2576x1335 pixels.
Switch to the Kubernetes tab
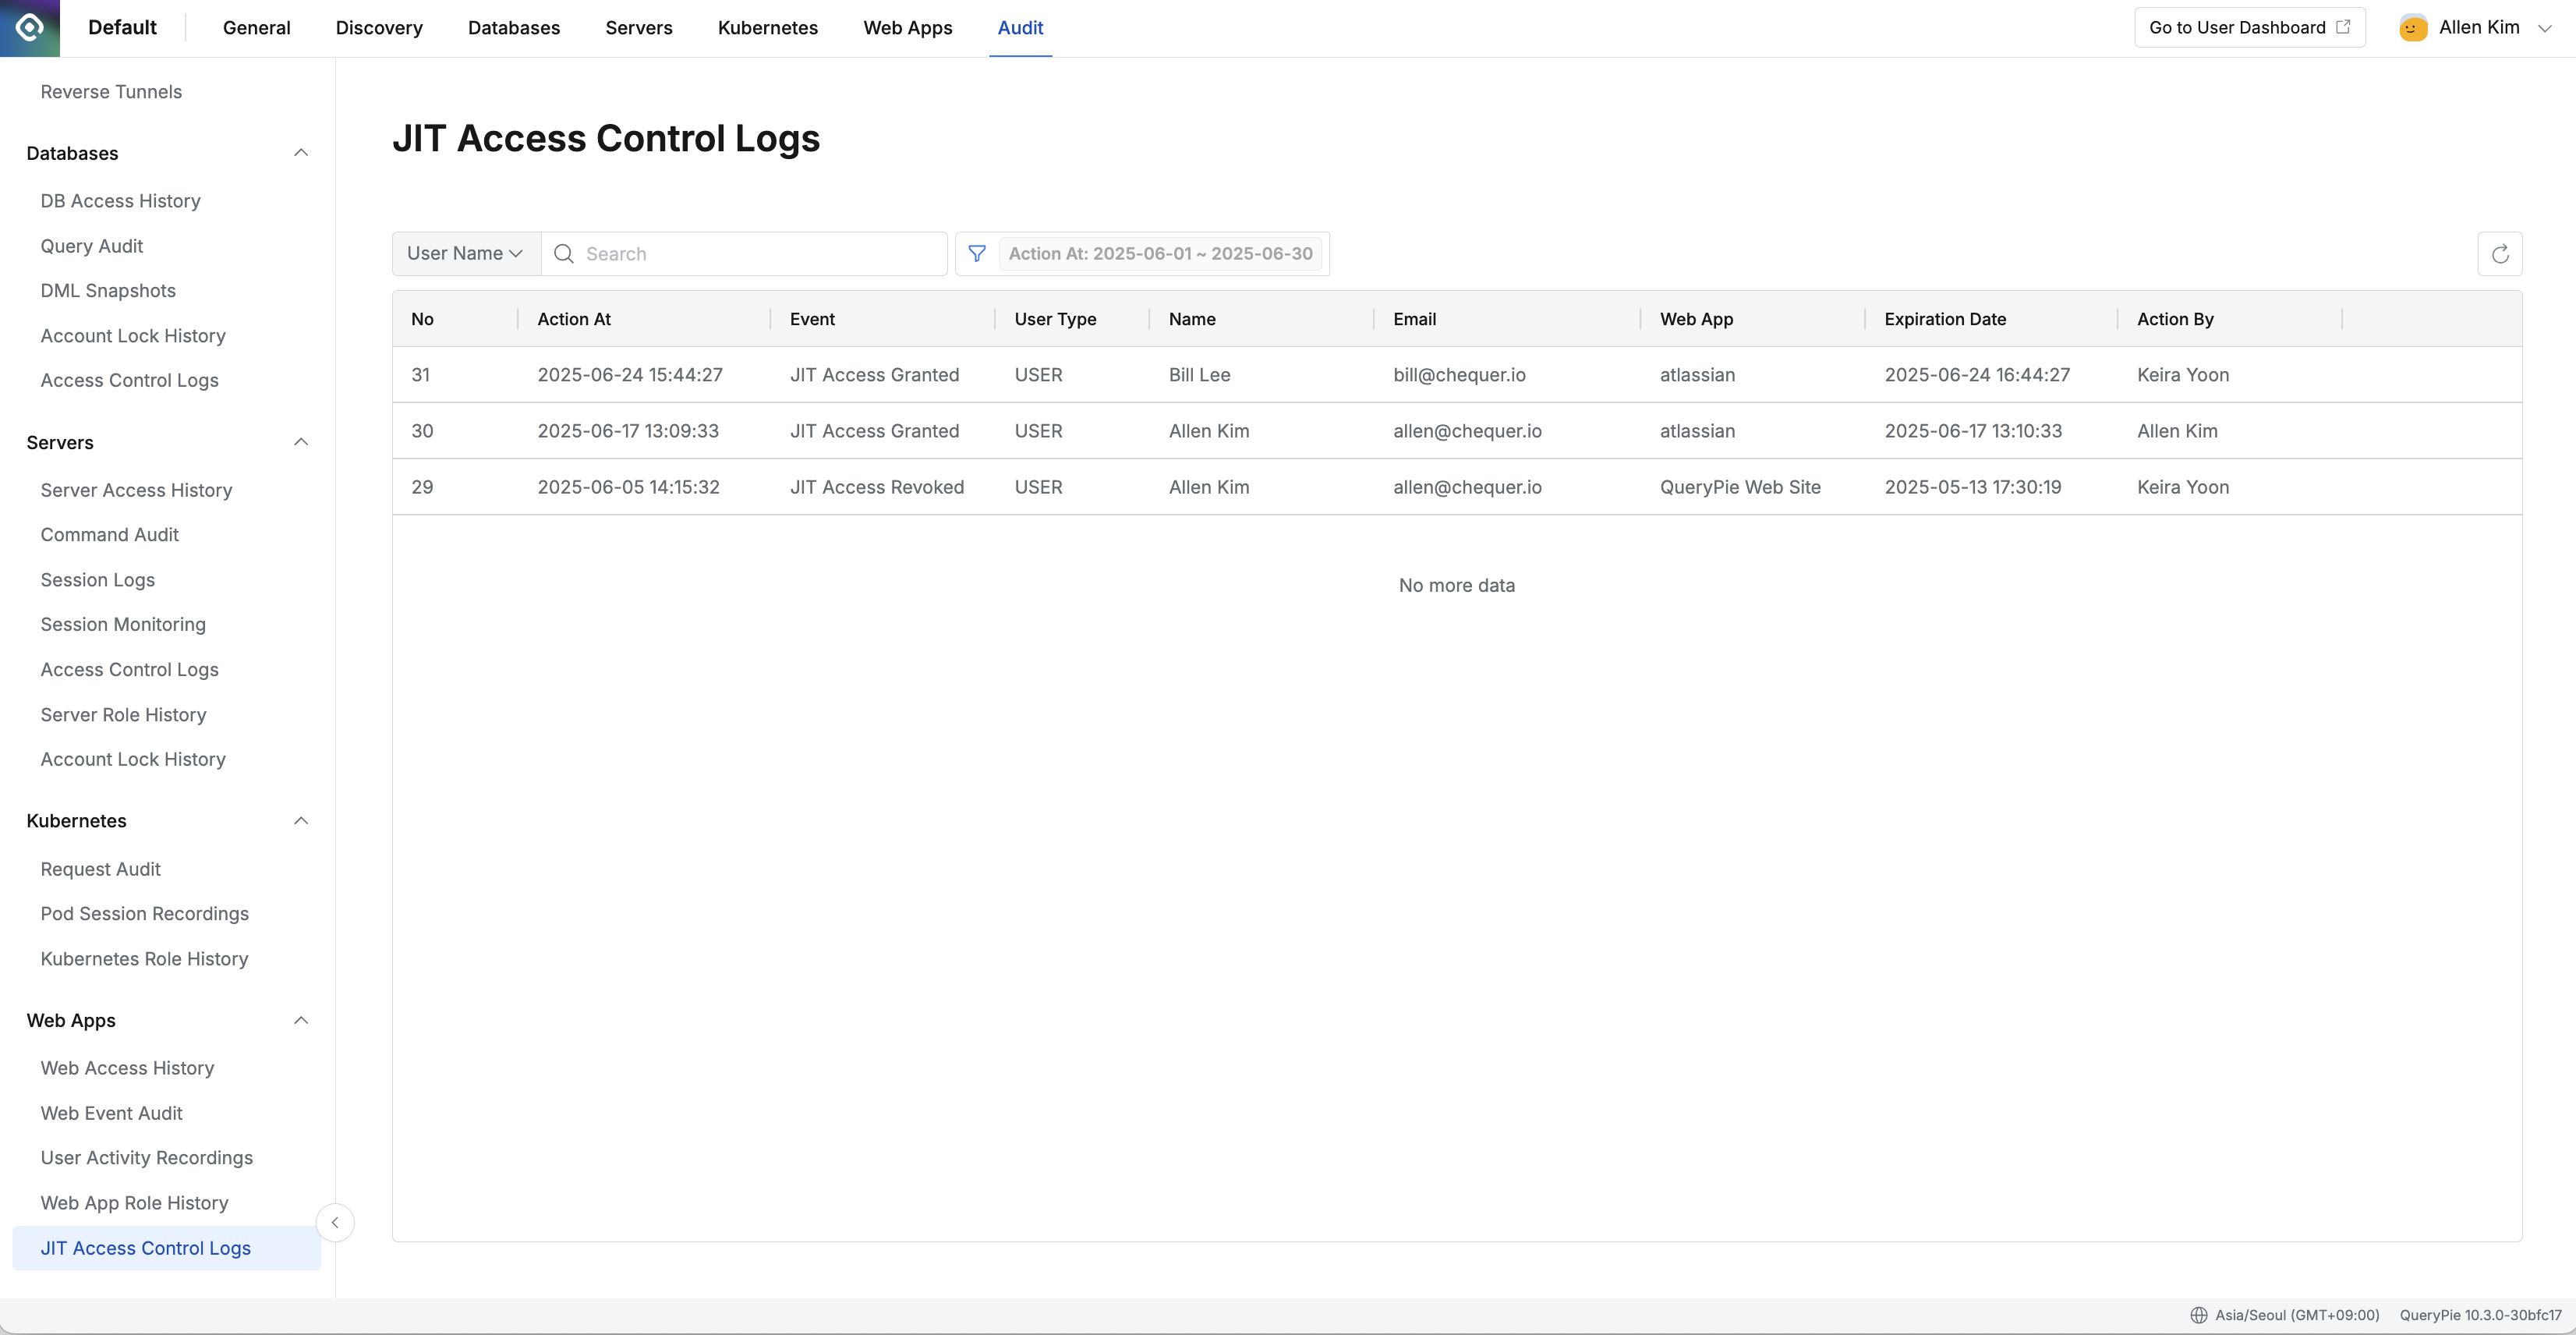click(x=767, y=28)
